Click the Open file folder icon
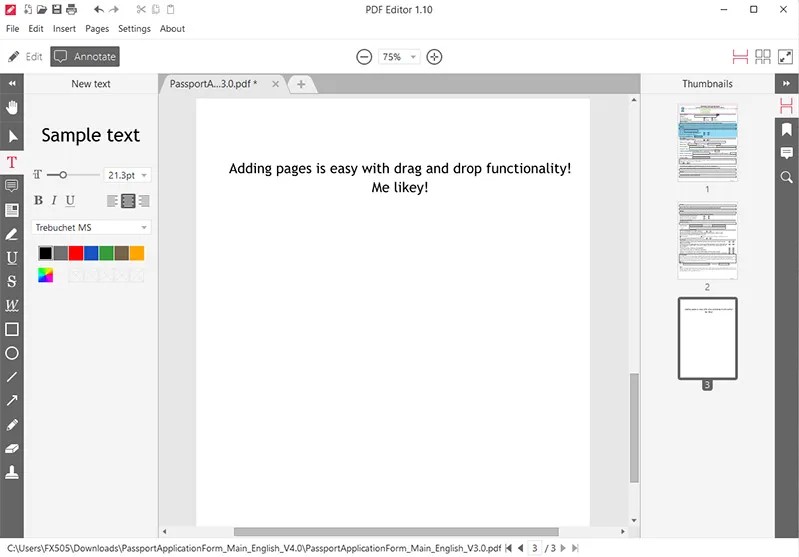The height and width of the screenshot is (557, 799). [42, 9]
